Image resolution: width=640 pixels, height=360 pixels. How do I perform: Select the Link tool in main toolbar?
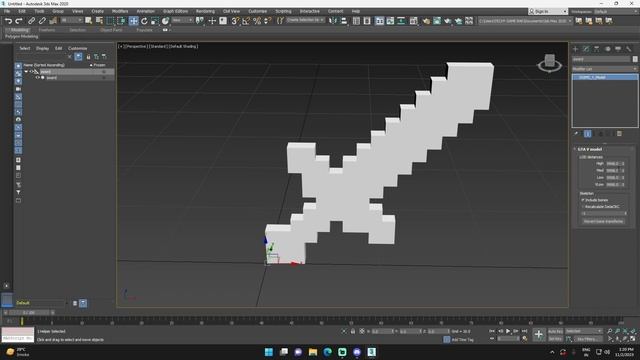(31, 21)
